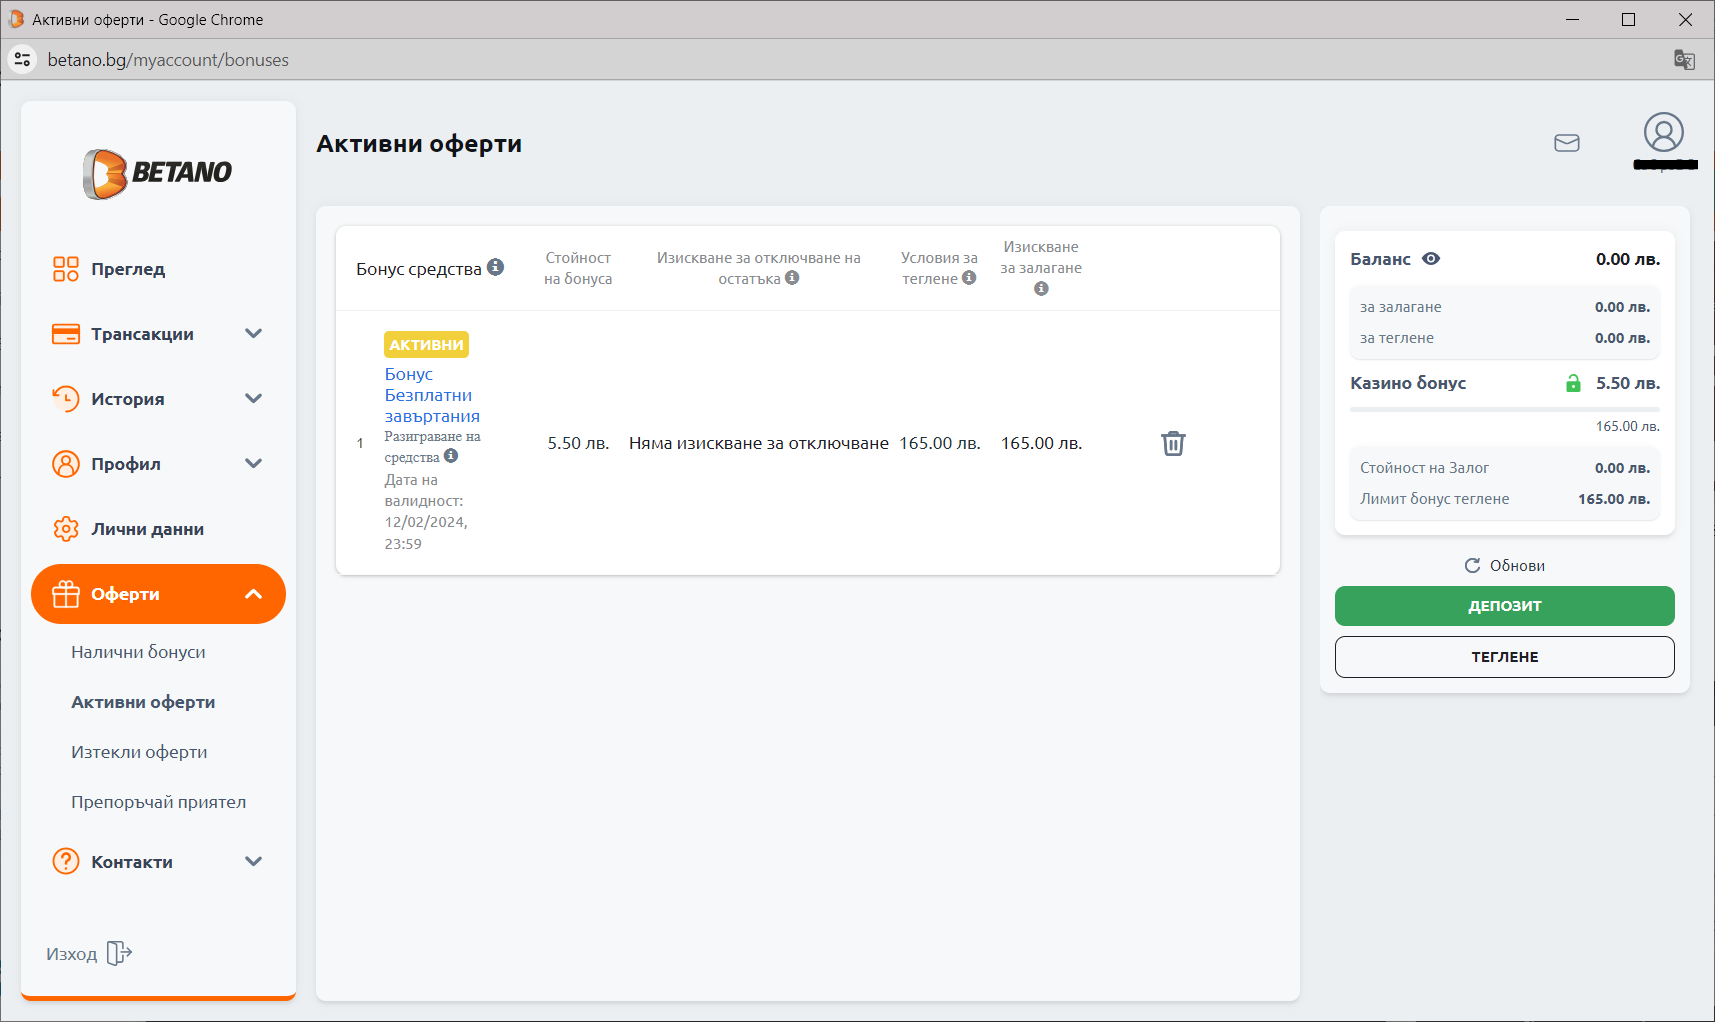1715x1022 pixels.
Task: Select Препоръчай приятел submenu item
Action: point(158,802)
